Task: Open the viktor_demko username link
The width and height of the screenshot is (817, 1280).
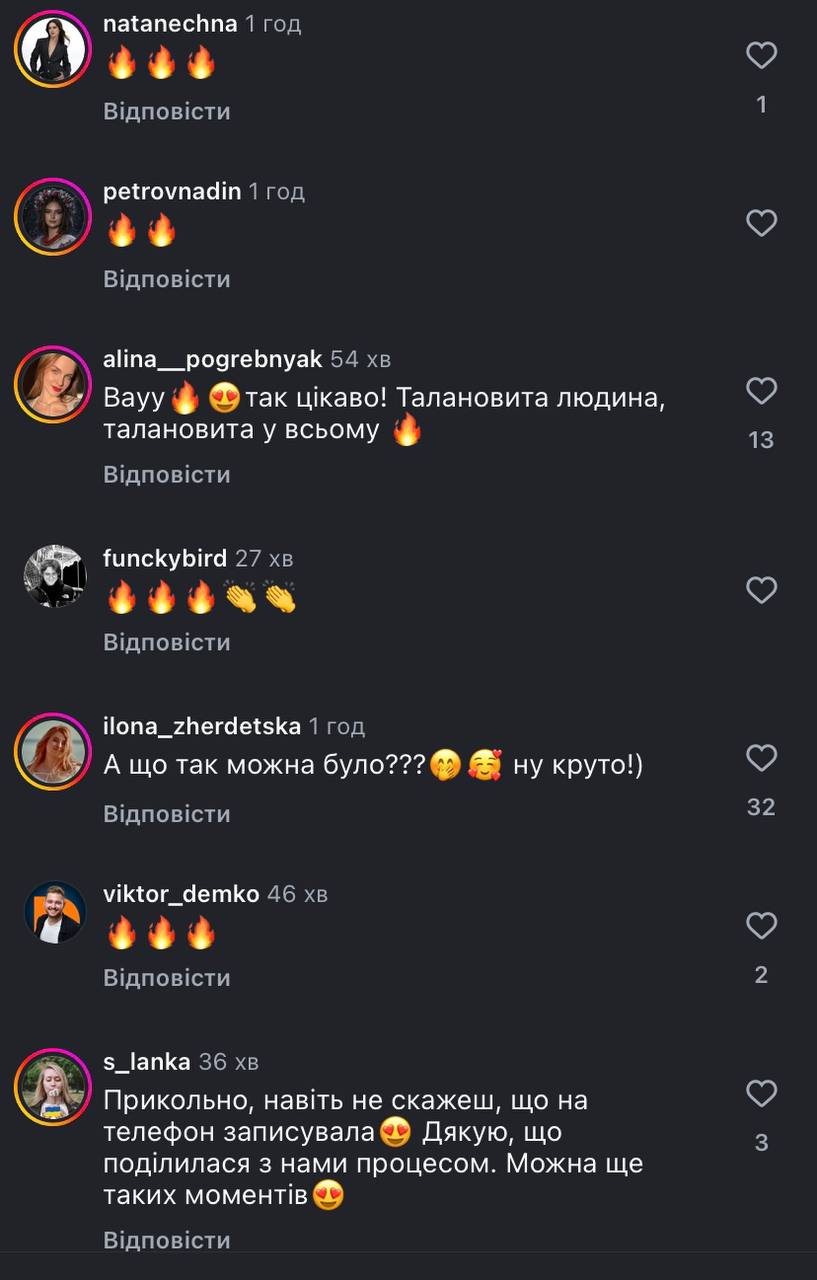Action: (x=181, y=893)
